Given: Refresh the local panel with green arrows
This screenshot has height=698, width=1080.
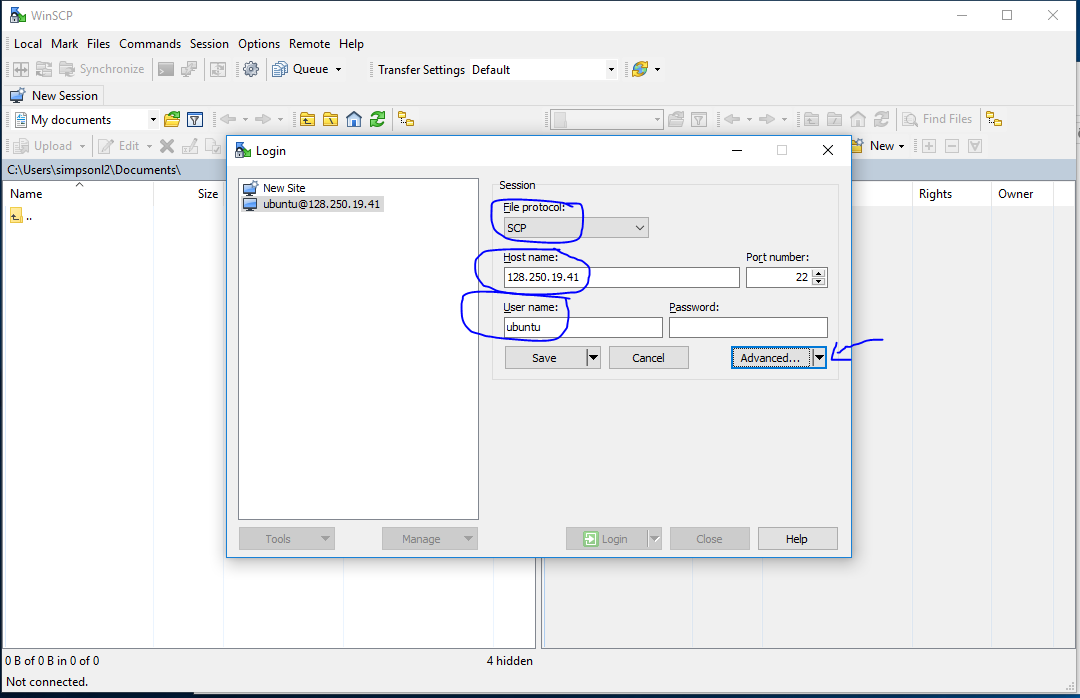Looking at the screenshot, I should pos(377,119).
